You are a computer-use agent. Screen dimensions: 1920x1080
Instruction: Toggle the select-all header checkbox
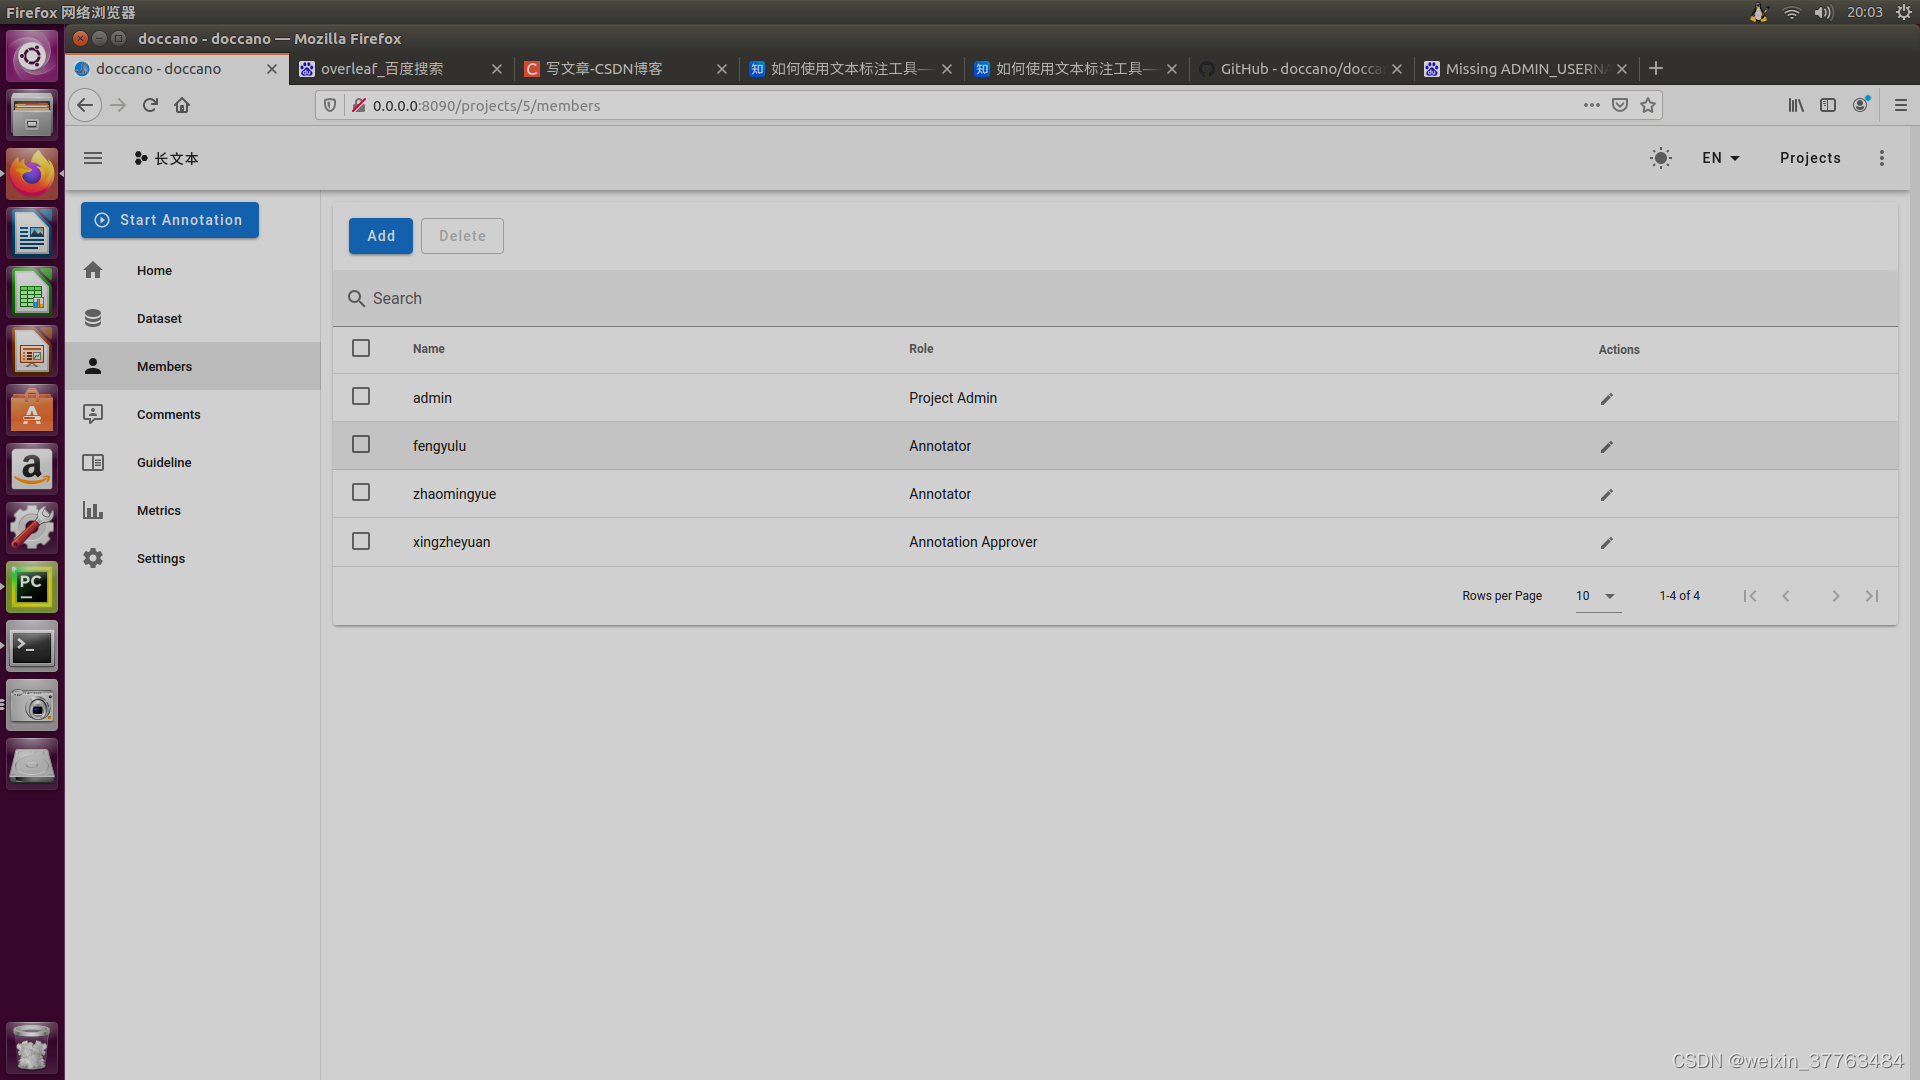click(361, 348)
